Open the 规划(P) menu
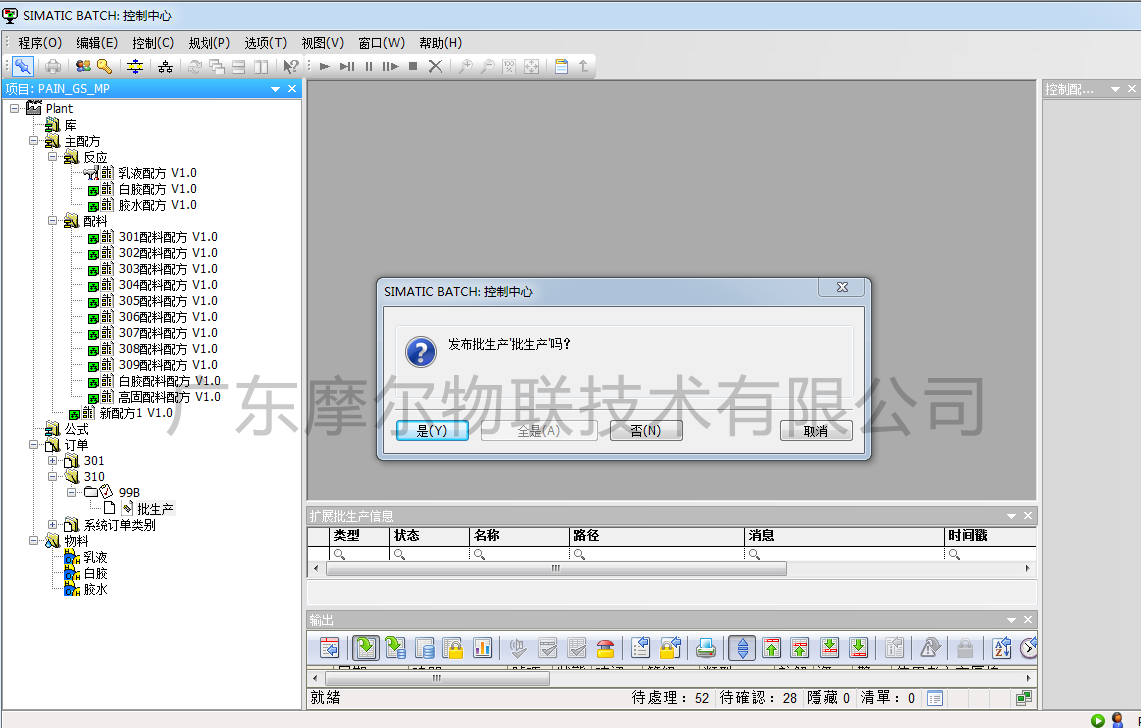Viewport: 1141px width, 728px height. point(209,43)
